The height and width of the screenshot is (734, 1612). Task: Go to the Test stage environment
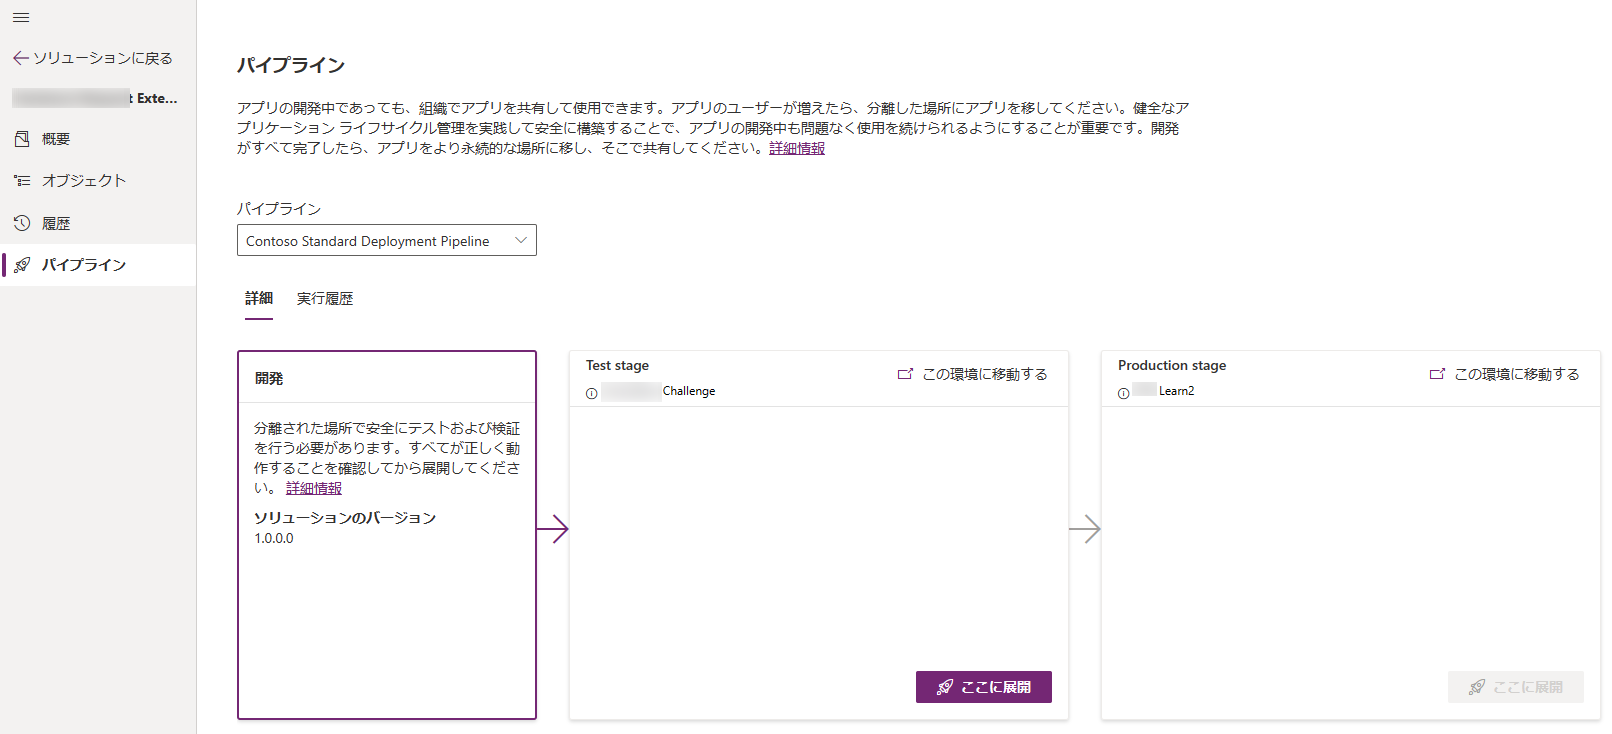tap(972, 374)
